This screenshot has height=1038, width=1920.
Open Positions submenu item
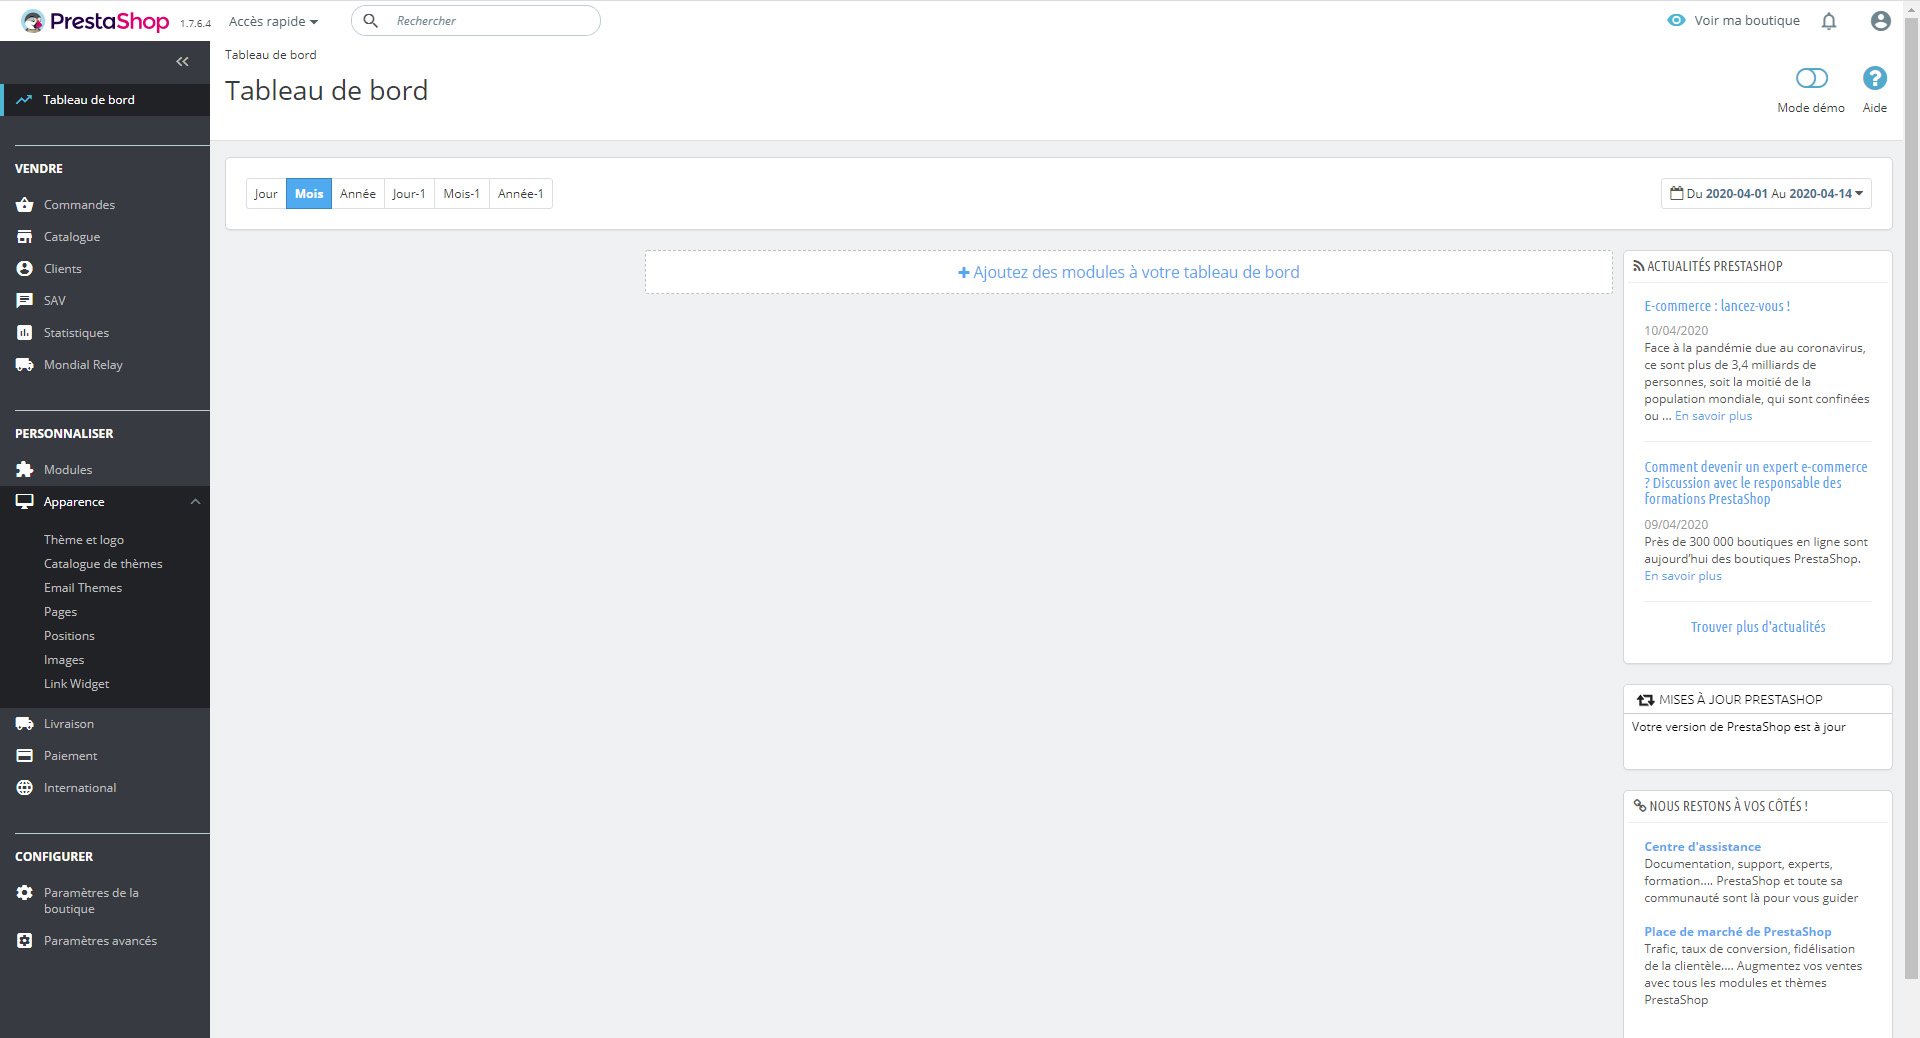click(x=69, y=636)
